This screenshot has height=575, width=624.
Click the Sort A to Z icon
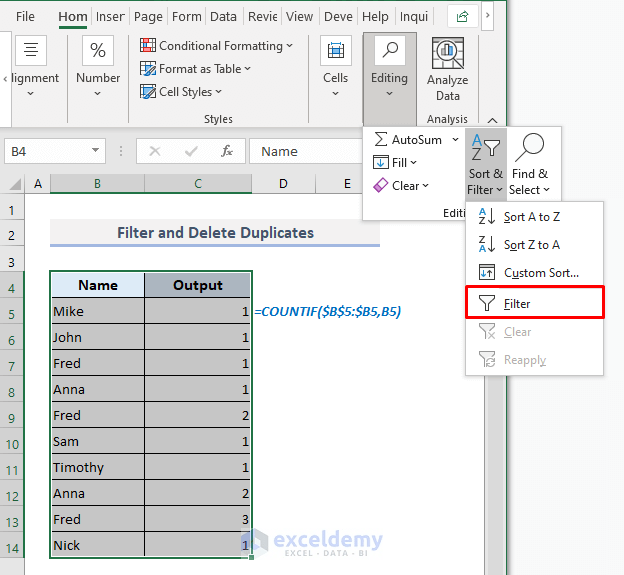(x=486, y=216)
